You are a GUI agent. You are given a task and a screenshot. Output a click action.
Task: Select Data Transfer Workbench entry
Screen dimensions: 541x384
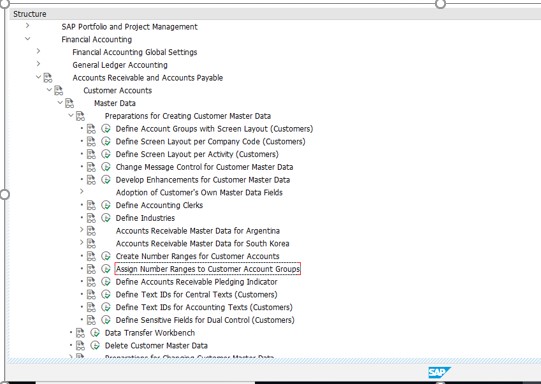150,333
